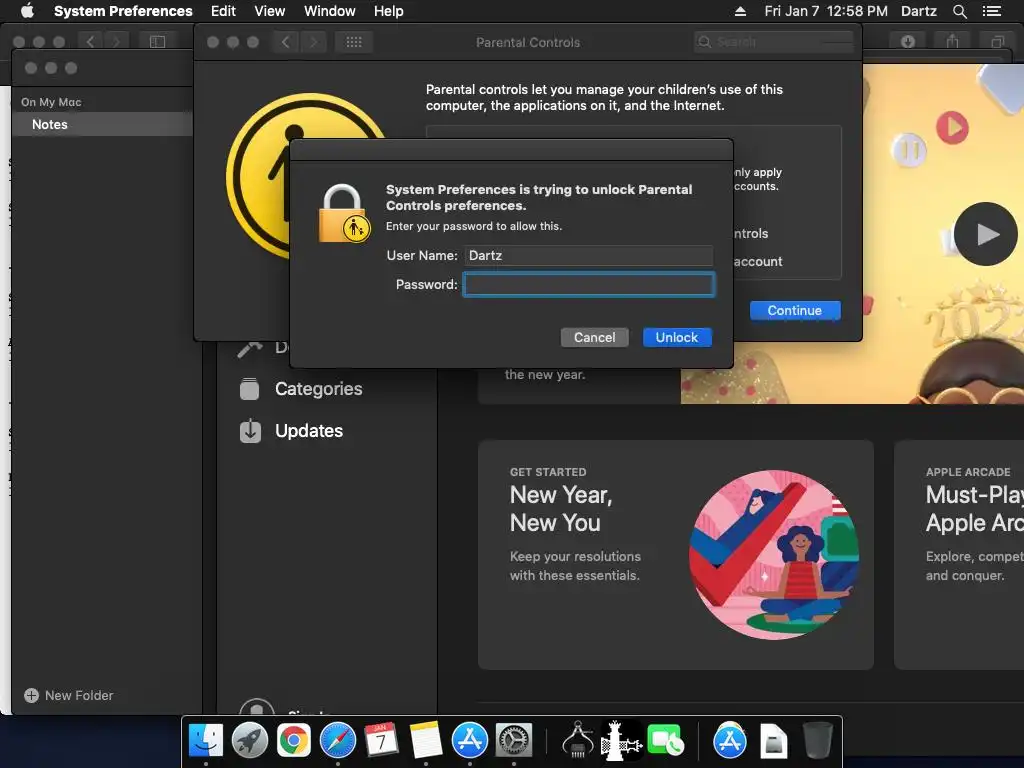Click Unlock in the password dialog

677,338
